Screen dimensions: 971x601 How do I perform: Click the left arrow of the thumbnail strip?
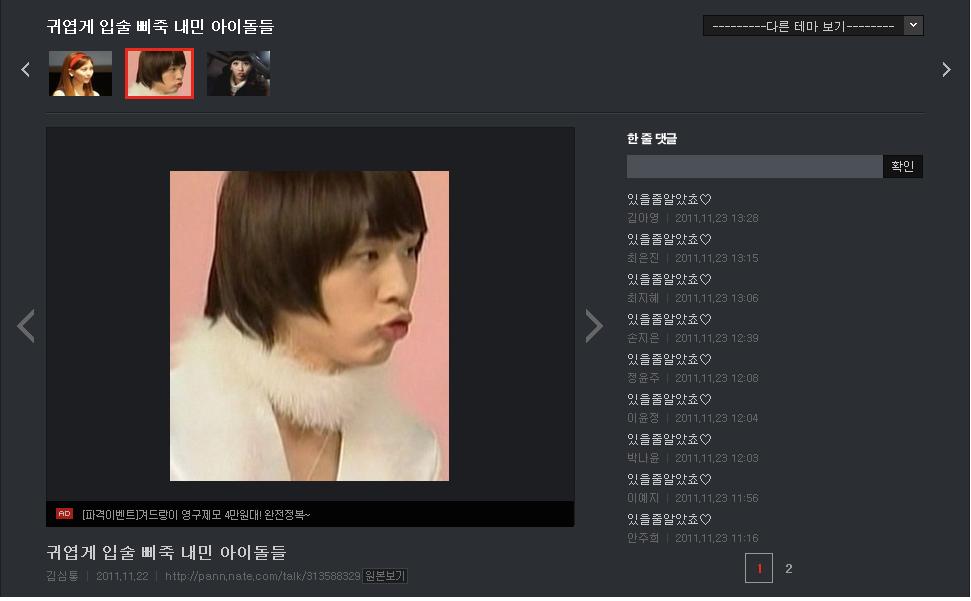[x=25, y=69]
